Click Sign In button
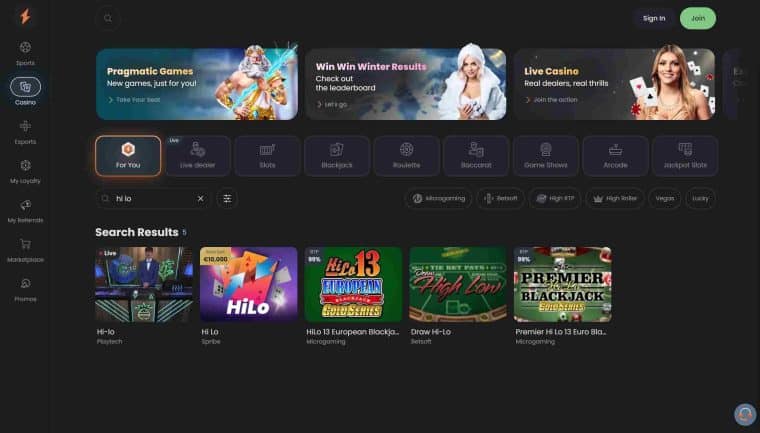 tap(654, 18)
